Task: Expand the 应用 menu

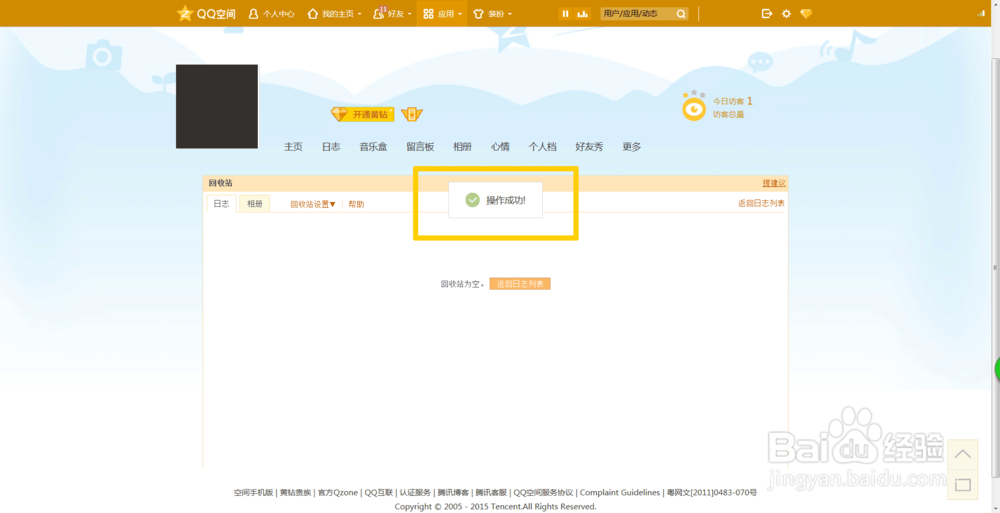Action: pyautogui.click(x=441, y=13)
